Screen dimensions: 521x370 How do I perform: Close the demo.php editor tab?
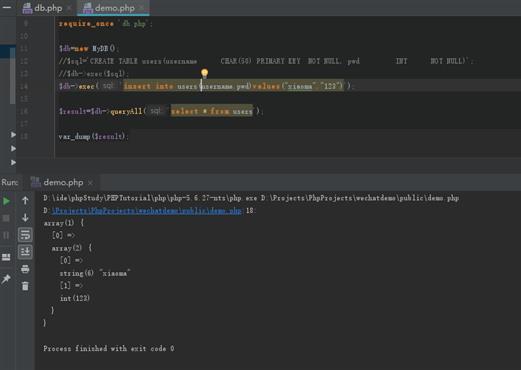tap(142, 7)
